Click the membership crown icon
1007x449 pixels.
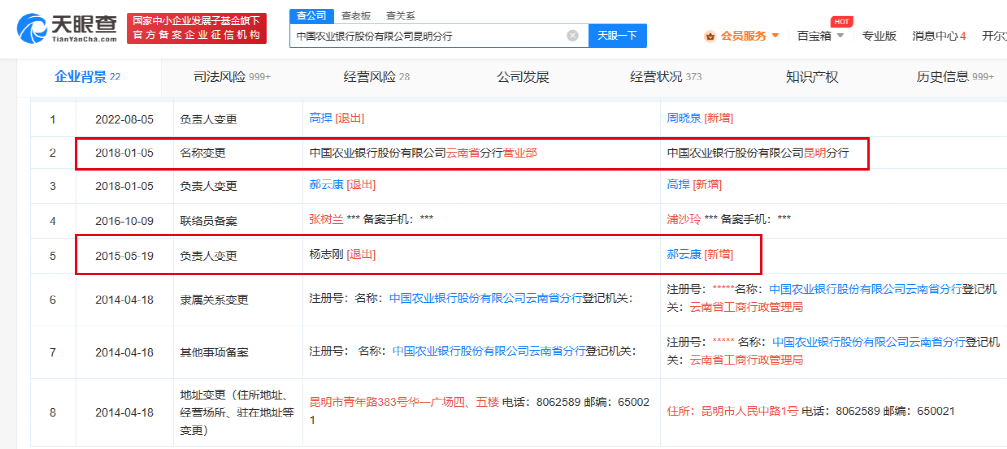click(710, 36)
